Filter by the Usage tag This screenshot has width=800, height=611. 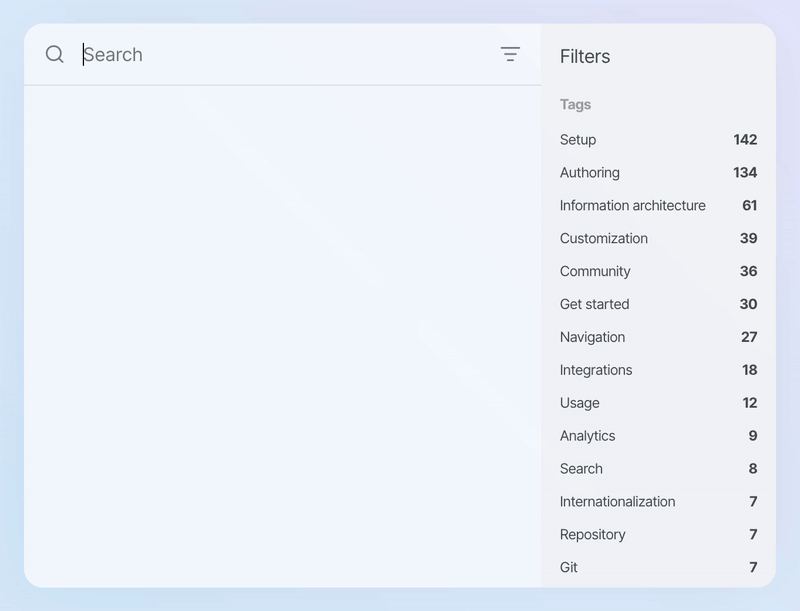click(x=580, y=404)
